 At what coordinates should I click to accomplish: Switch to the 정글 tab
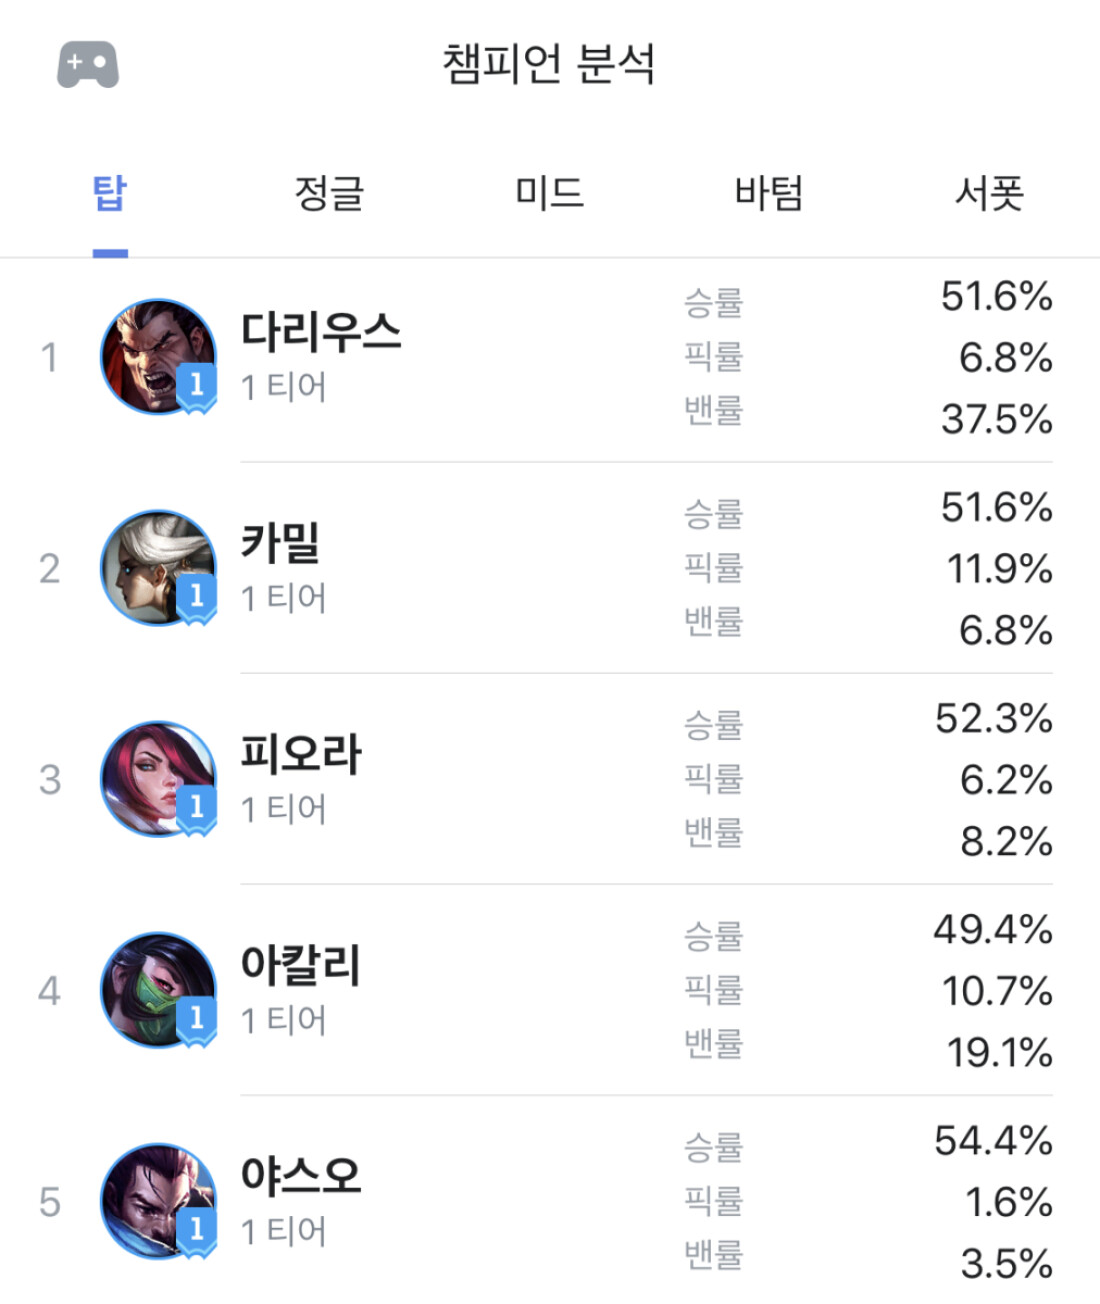329,192
